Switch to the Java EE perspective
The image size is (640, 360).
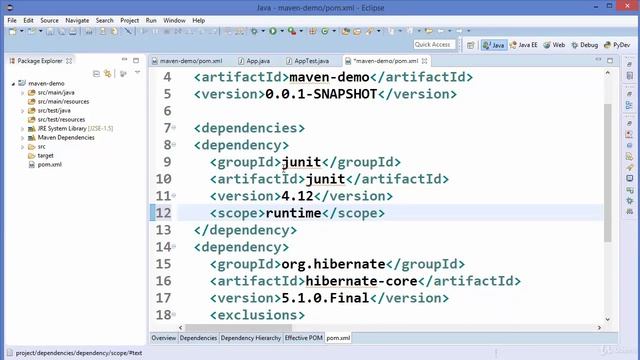(524, 45)
